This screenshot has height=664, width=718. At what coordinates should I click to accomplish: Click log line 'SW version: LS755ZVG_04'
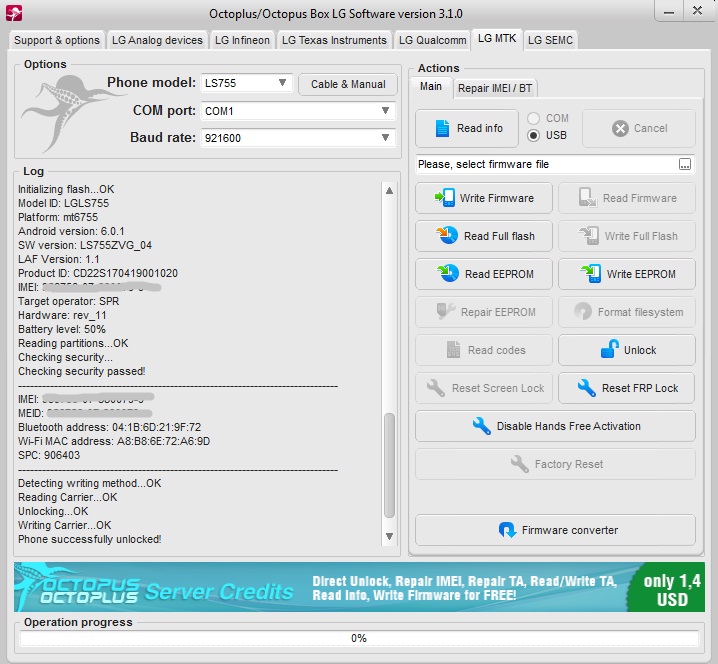pos(85,245)
